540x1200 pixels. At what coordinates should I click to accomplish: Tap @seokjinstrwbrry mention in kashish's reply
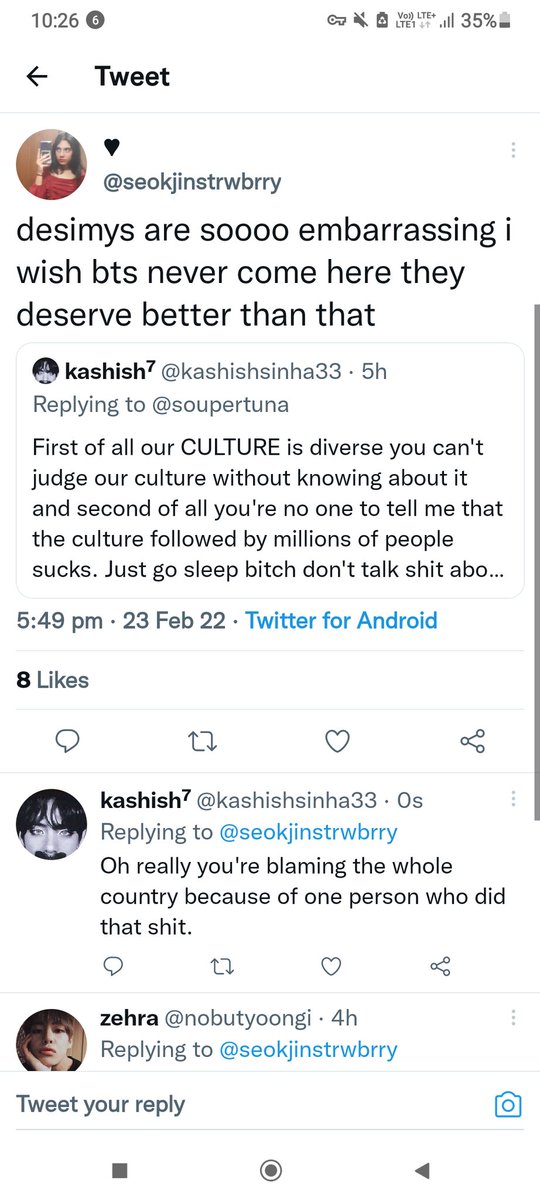coord(309,832)
